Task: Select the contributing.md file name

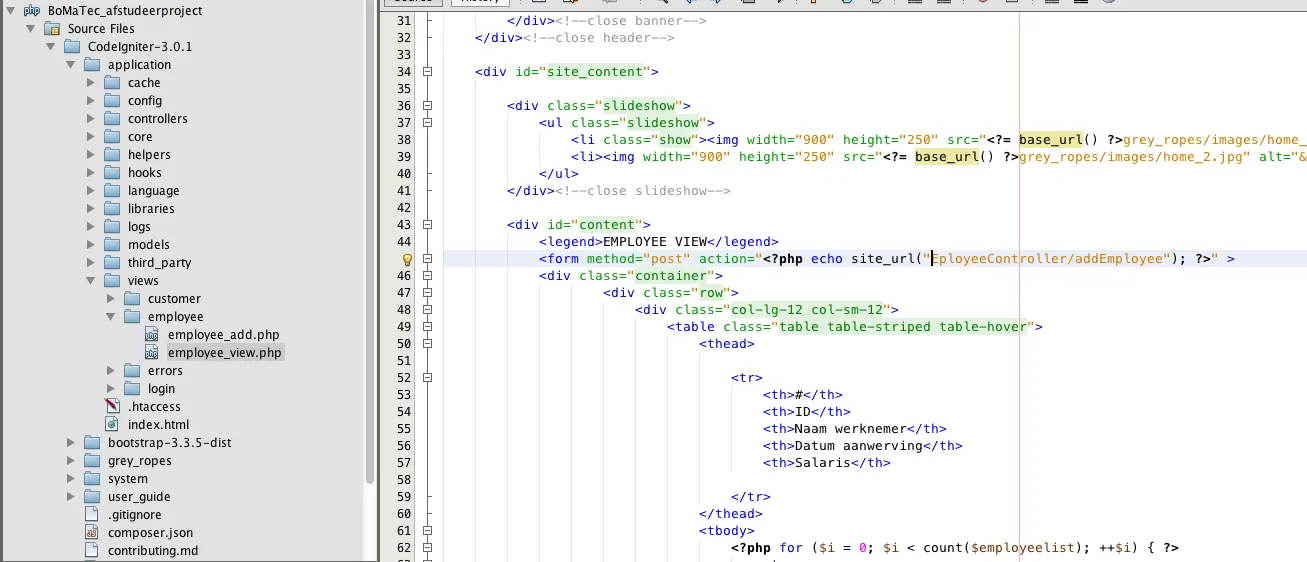Action: [153, 551]
